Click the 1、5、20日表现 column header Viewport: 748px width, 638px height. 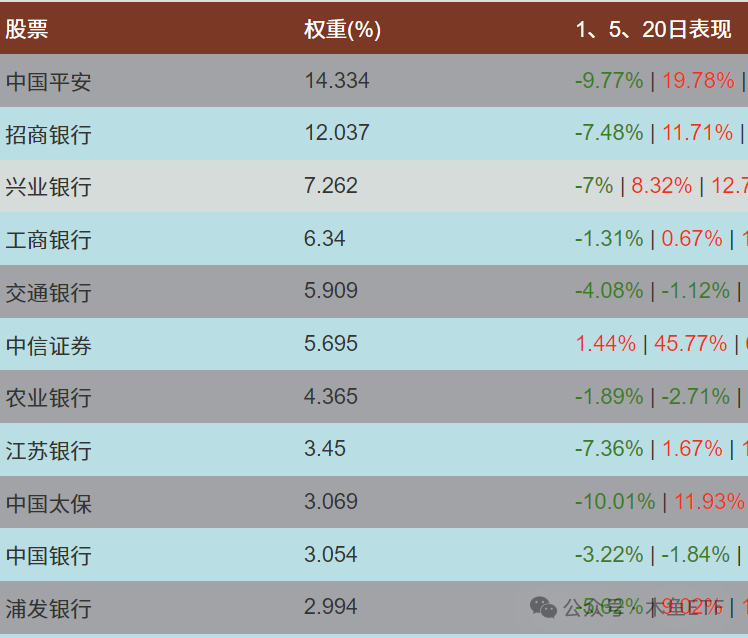click(654, 30)
